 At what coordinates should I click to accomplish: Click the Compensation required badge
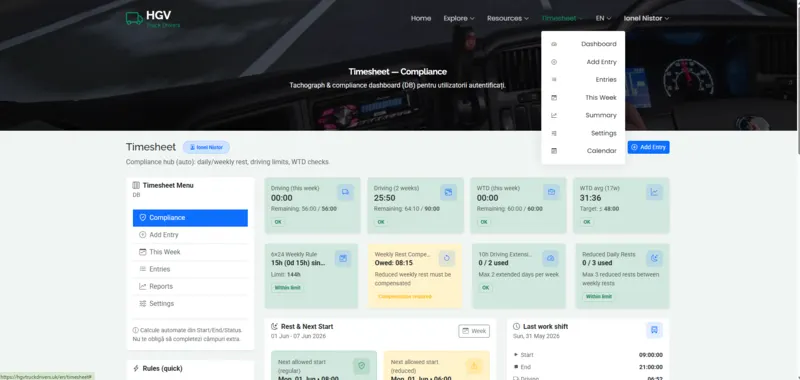405,296
